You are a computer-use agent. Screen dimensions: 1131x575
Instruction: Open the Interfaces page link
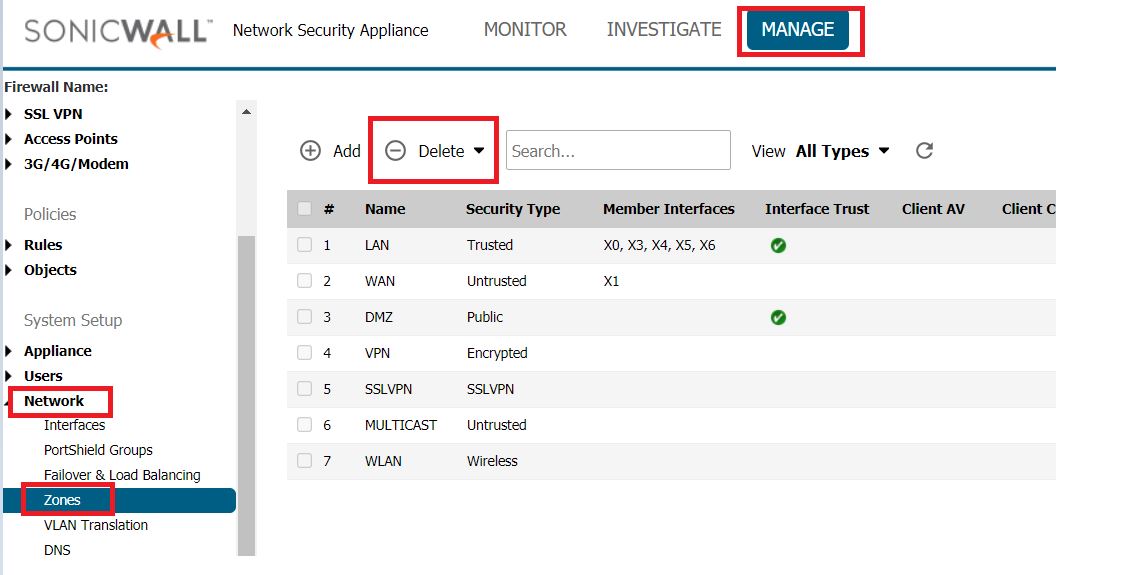[x=74, y=425]
